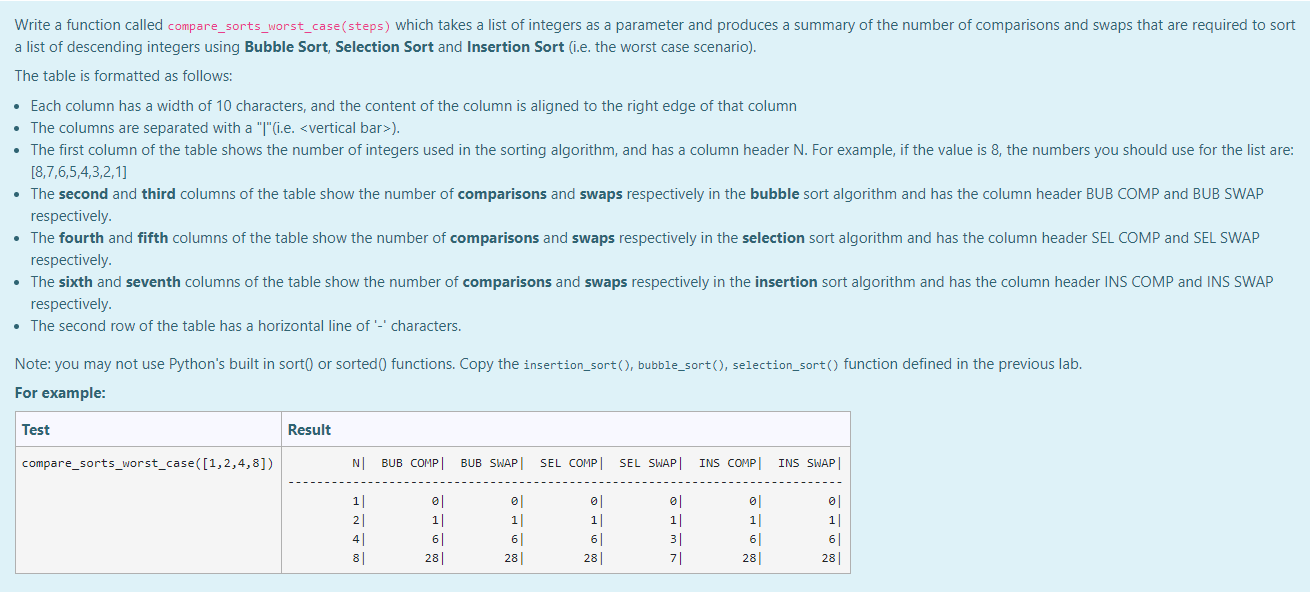
Task: Click the insertion_sort() code in the note
Action: [576, 365]
